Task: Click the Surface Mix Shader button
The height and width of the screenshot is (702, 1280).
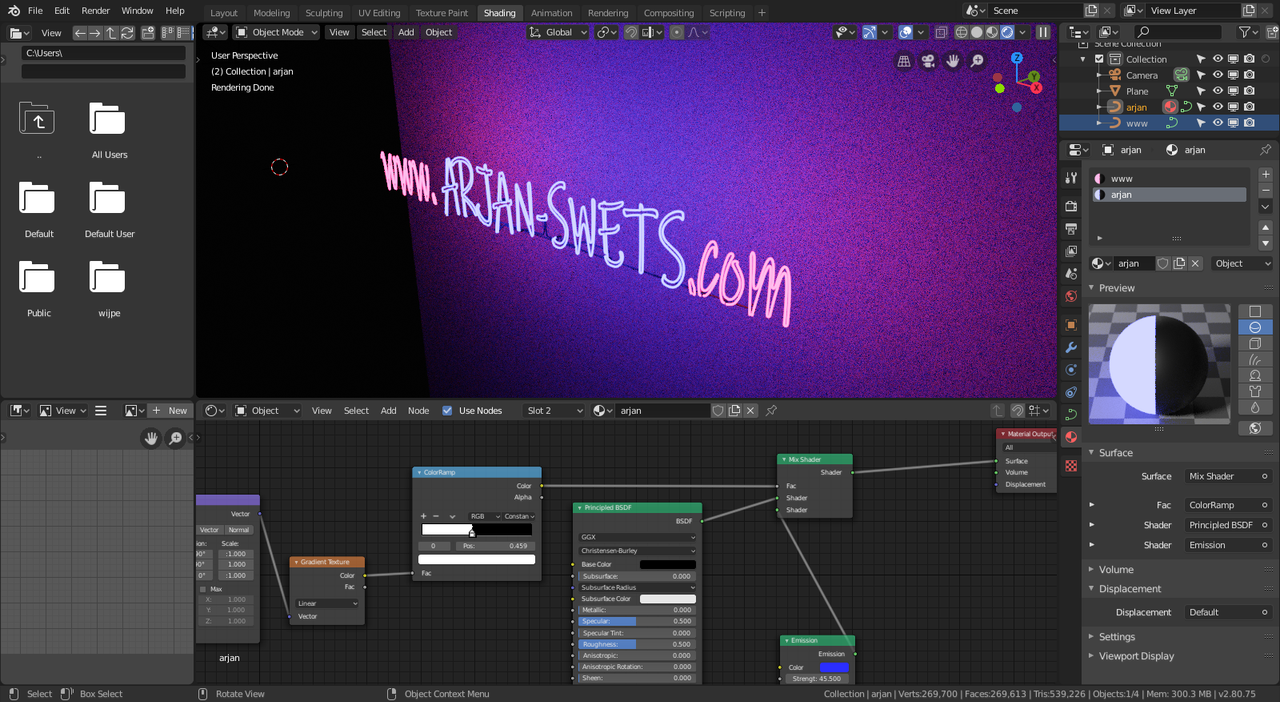Action: [1228, 476]
